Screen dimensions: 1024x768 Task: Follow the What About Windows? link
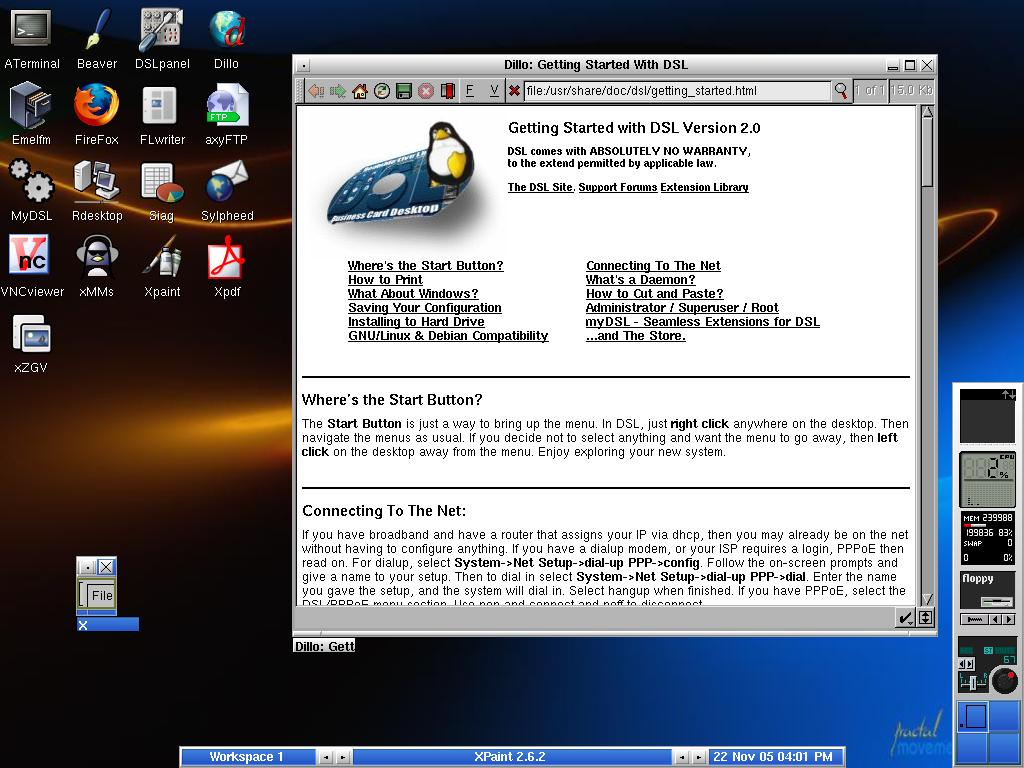click(413, 293)
